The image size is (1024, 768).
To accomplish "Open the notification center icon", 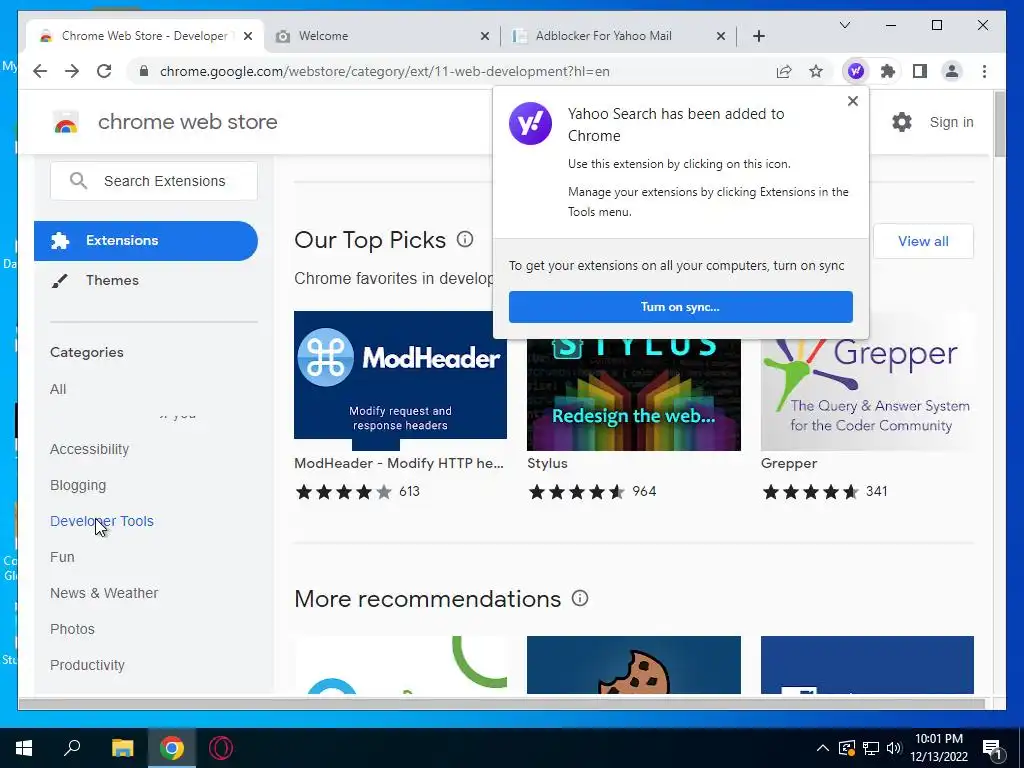I will click(x=992, y=748).
